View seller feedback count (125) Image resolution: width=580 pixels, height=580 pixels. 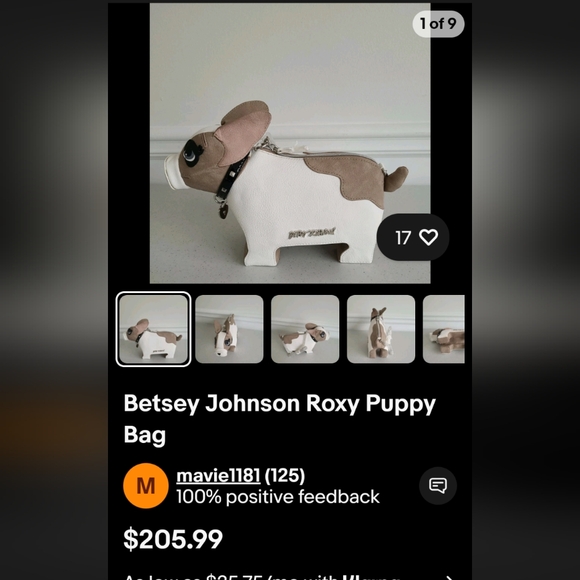(x=285, y=475)
